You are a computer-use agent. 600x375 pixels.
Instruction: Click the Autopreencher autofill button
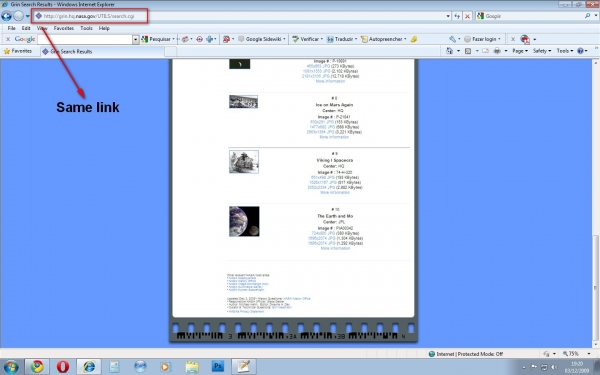[x=383, y=39]
